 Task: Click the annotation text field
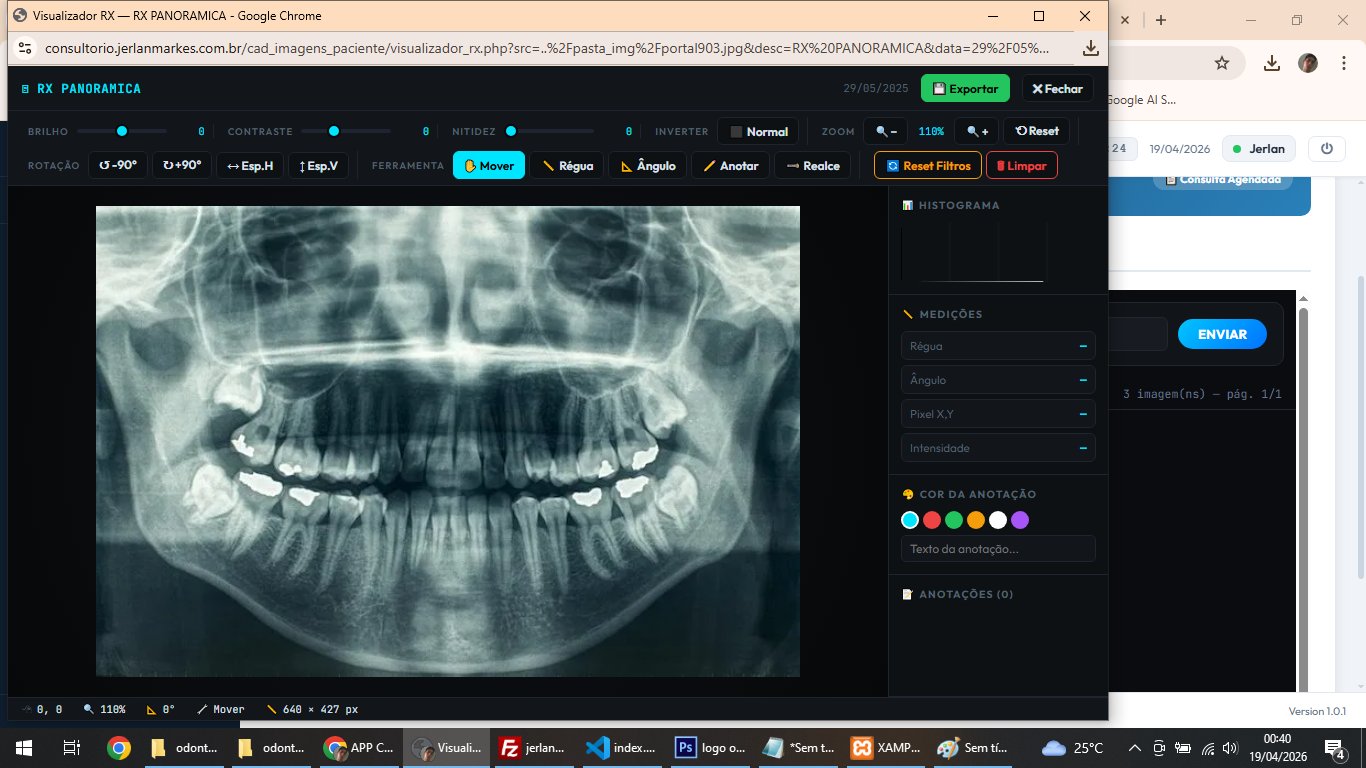[x=997, y=548]
